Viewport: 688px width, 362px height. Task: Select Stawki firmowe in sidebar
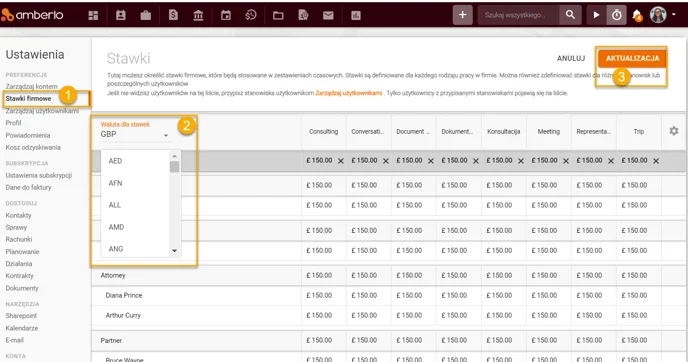[x=29, y=99]
